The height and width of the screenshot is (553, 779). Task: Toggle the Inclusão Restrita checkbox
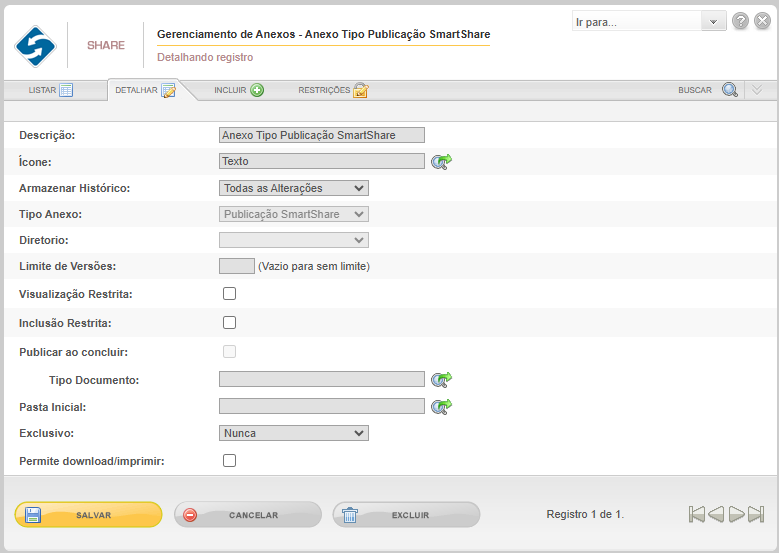(230, 322)
